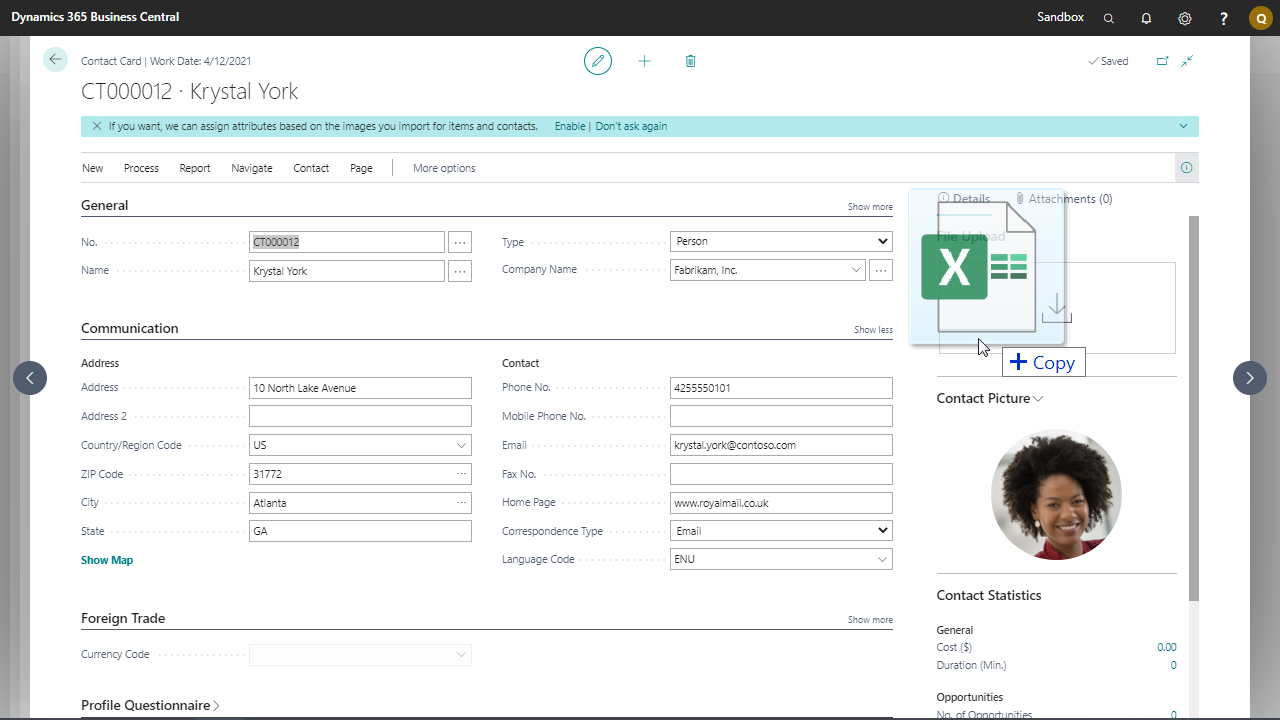Toggle the FactBox information pane
1280x720 pixels.
point(1186,168)
